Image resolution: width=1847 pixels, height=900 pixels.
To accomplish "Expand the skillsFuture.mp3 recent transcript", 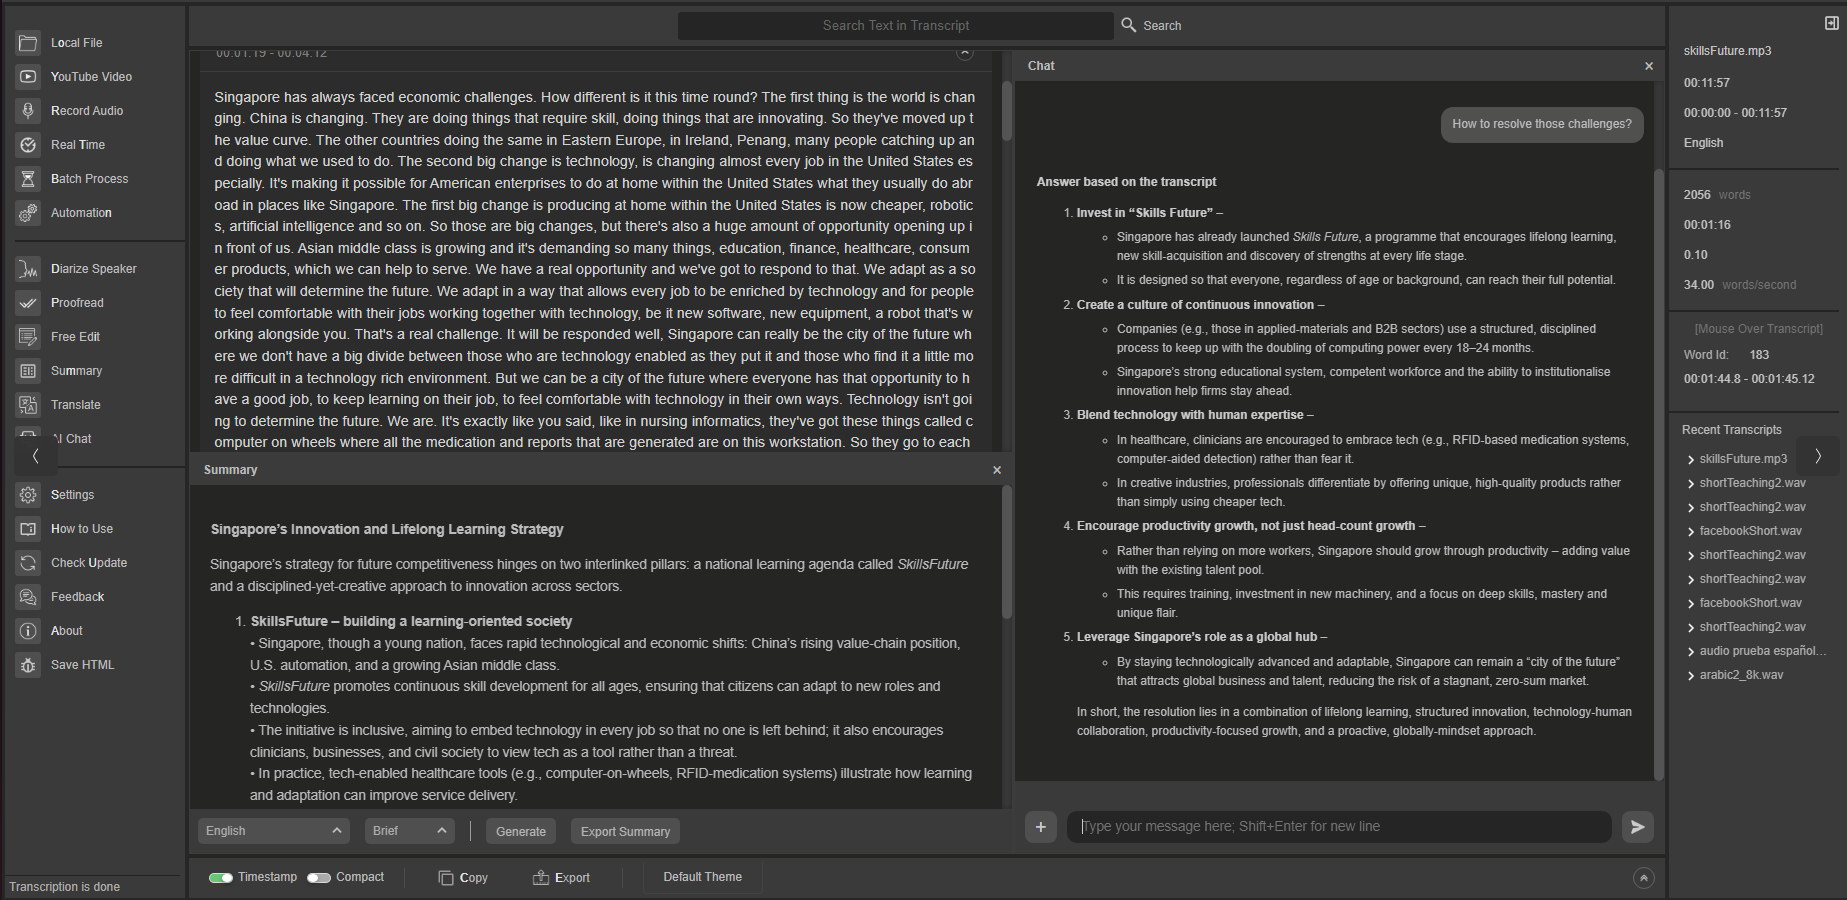I will tap(1690, 460).
